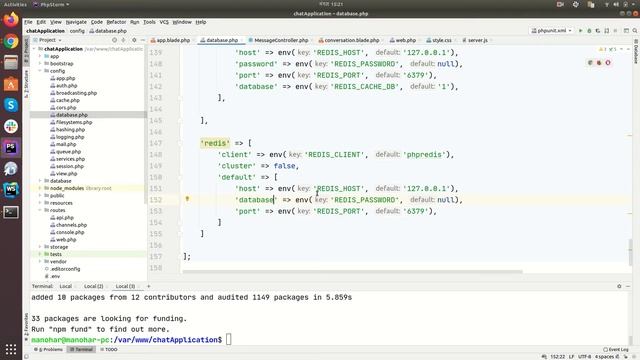Open the VCS menu
This screenshot has width=640, height=360.
164,22
